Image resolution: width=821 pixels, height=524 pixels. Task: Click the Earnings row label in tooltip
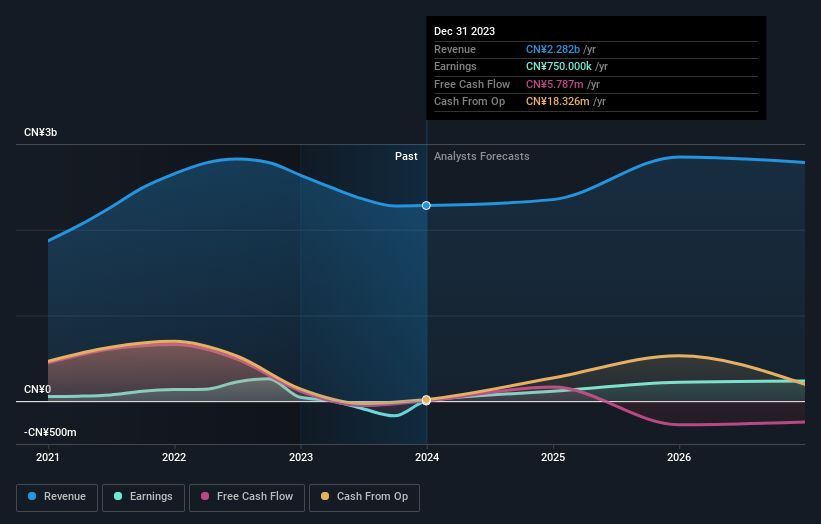456,66
